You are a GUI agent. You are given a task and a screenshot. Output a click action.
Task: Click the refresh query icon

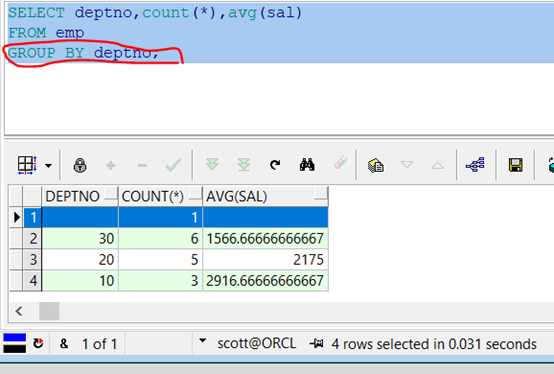275,165
